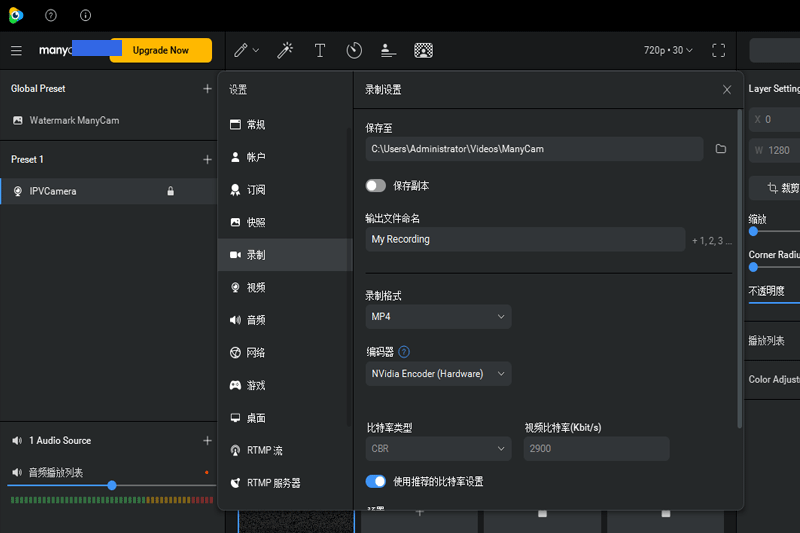Open the 常规 general settings tab
Screen dimensions: 800x533
[285, 125]
